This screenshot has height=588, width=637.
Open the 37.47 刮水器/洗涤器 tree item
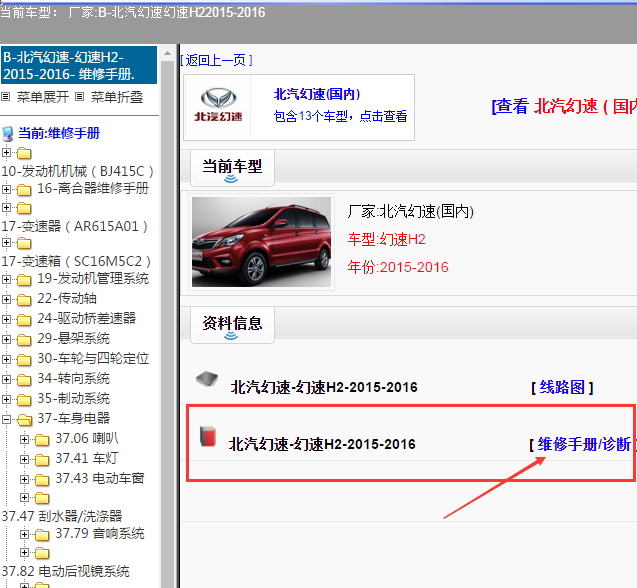click(62, 516)
